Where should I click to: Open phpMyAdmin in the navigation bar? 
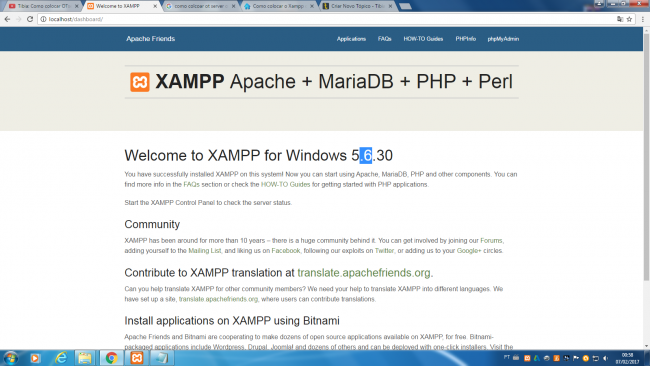(x=503, y=39)
